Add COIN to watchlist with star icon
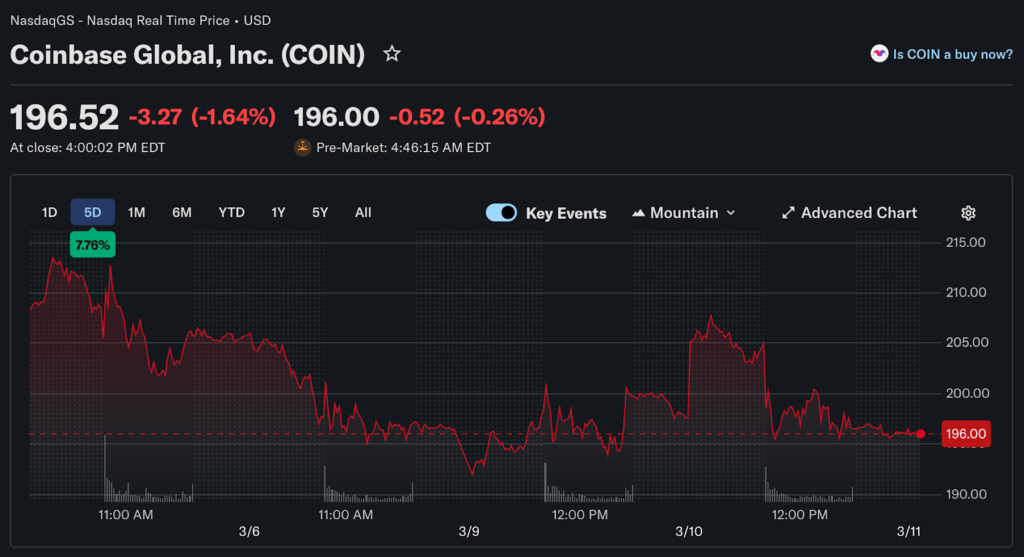Screen dimensions: 1024x557 [392, 54]
